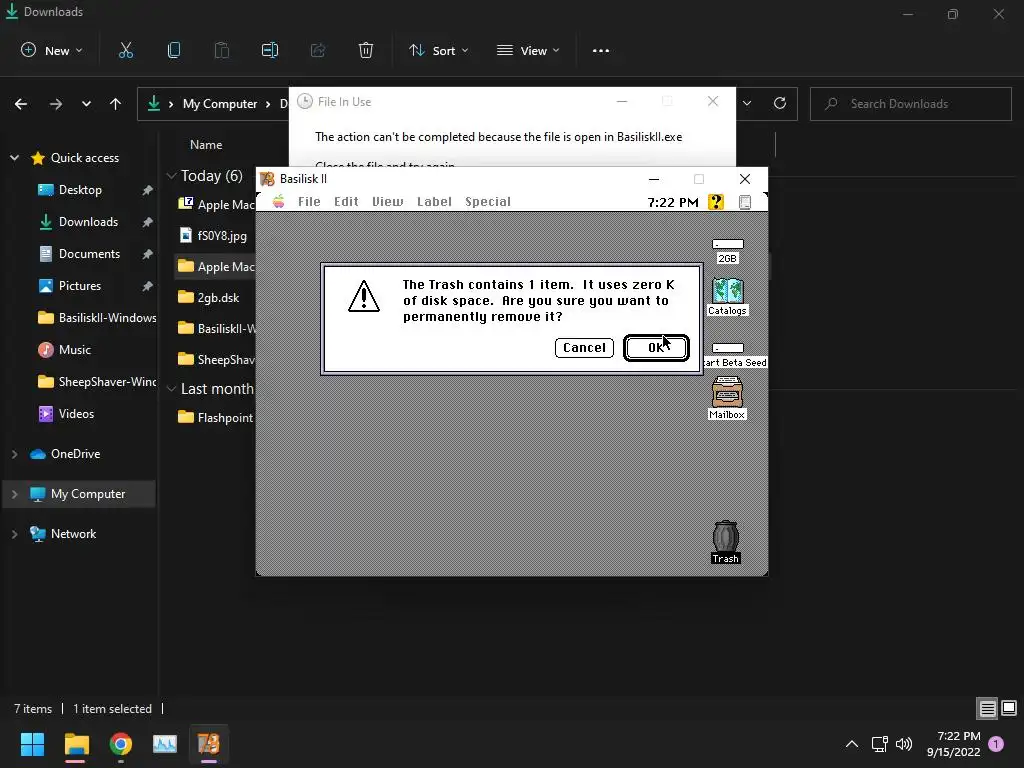Screen dimensions: 1024x768
Task: Select the 2GB disk icon
Action: point(728,251)
